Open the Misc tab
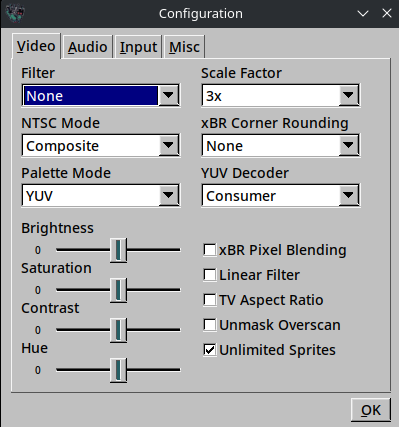 tap(184, 47)
